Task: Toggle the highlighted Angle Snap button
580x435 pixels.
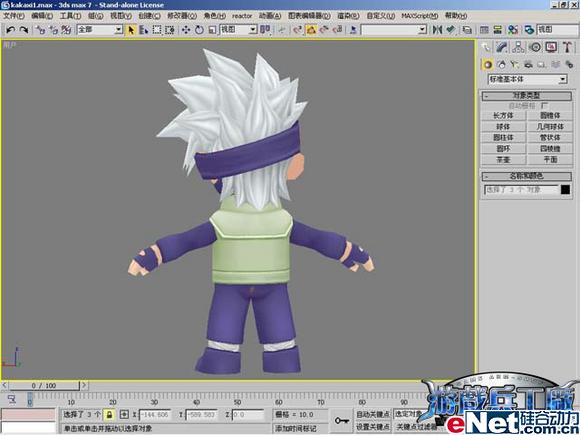Action: click(x=311, y=30)
